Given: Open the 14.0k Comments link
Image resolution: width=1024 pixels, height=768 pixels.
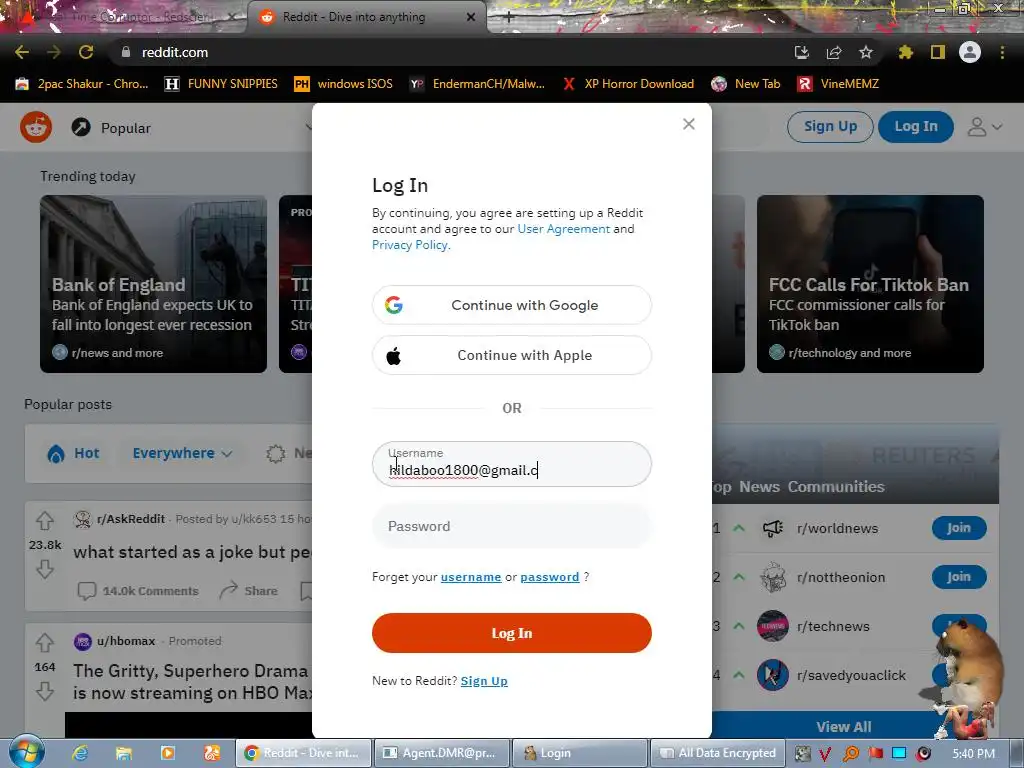Looking at the screenshot, I should tap(138, 590).
